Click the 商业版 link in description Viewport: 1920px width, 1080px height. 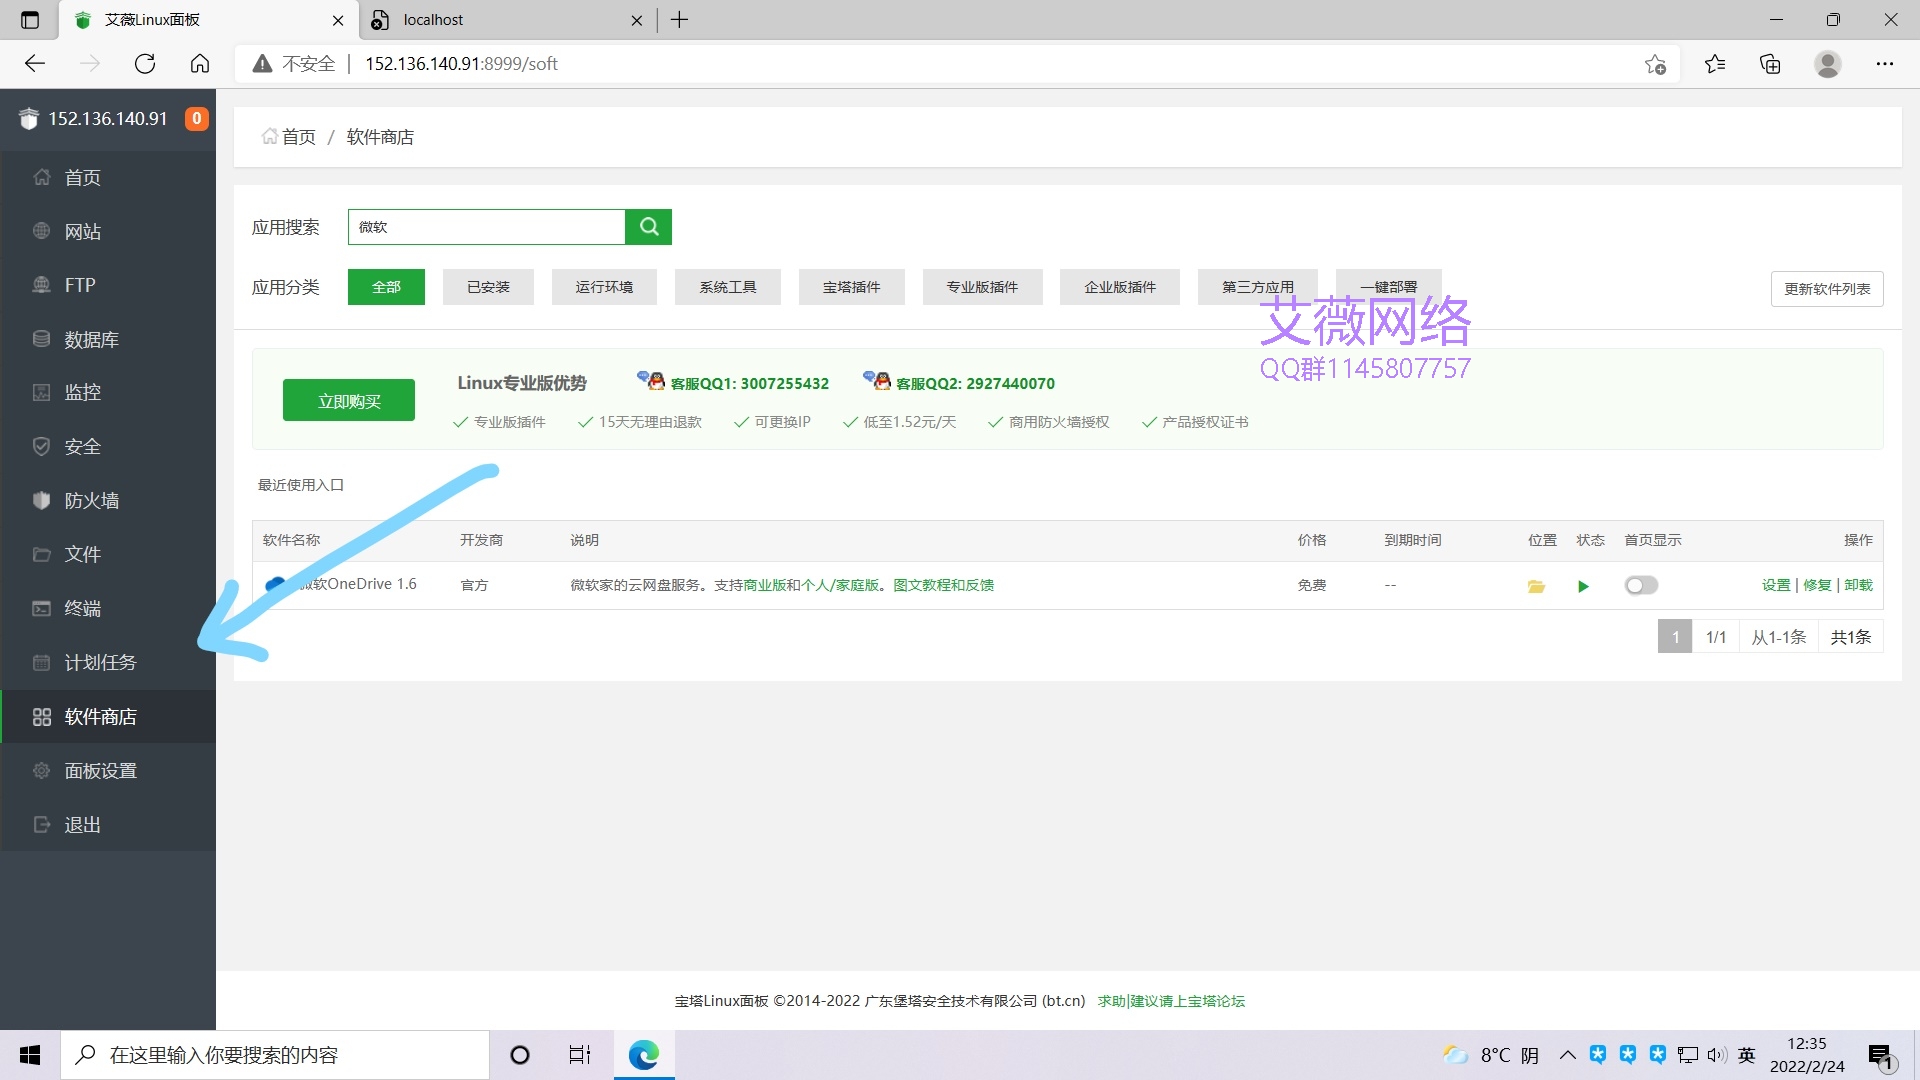(x=764, y=585)
